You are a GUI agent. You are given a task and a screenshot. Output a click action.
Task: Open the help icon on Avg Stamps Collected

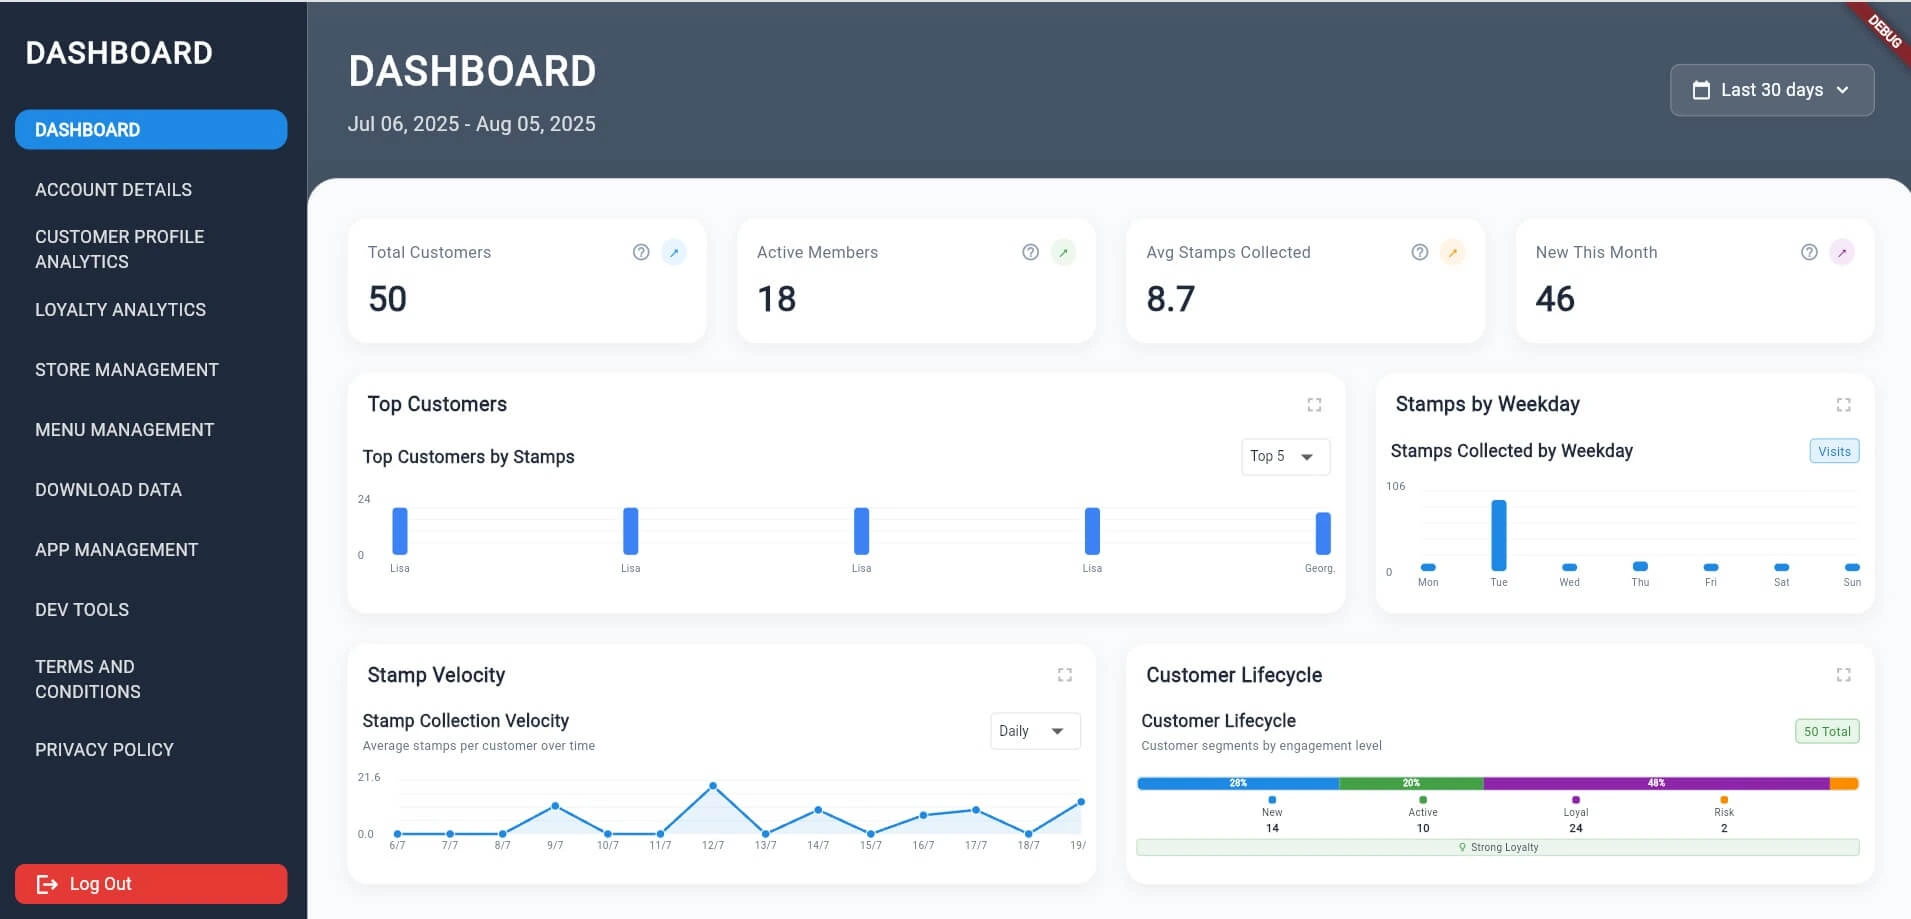(x=1419, y=252)
